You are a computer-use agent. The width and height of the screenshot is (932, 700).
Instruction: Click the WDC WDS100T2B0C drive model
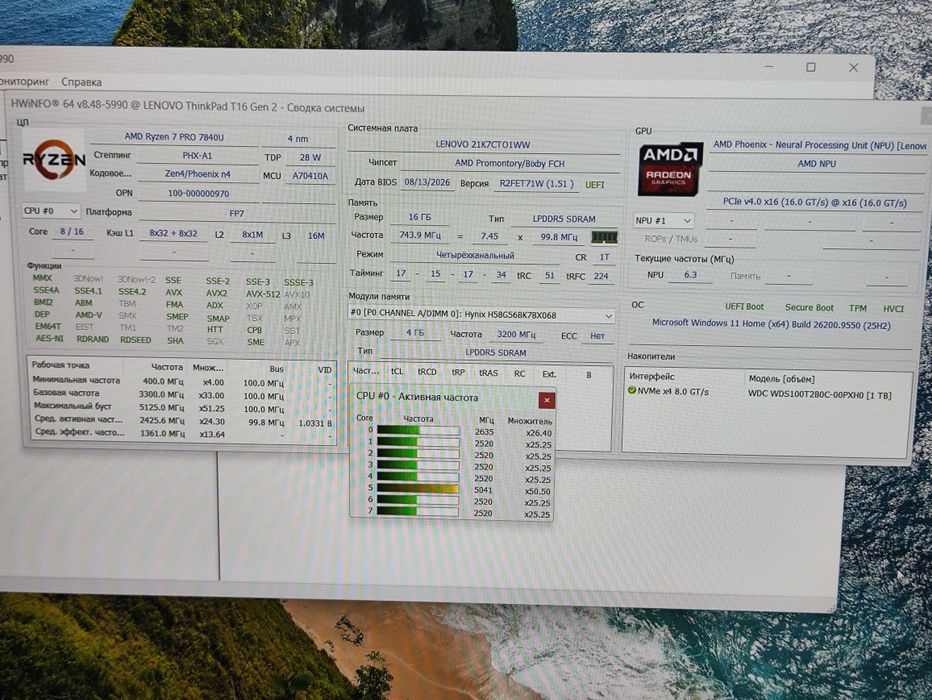tap(820, 395)
